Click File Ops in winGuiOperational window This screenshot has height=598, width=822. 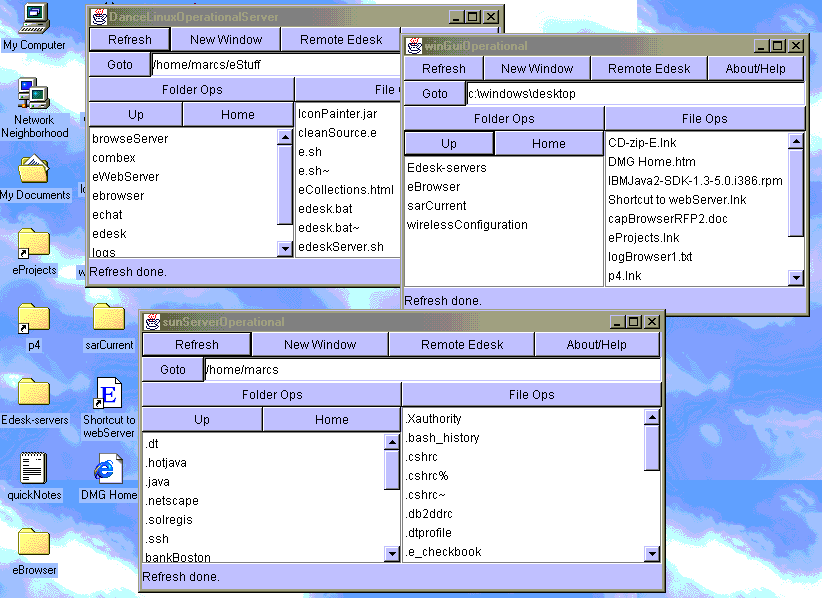(704, 119)
